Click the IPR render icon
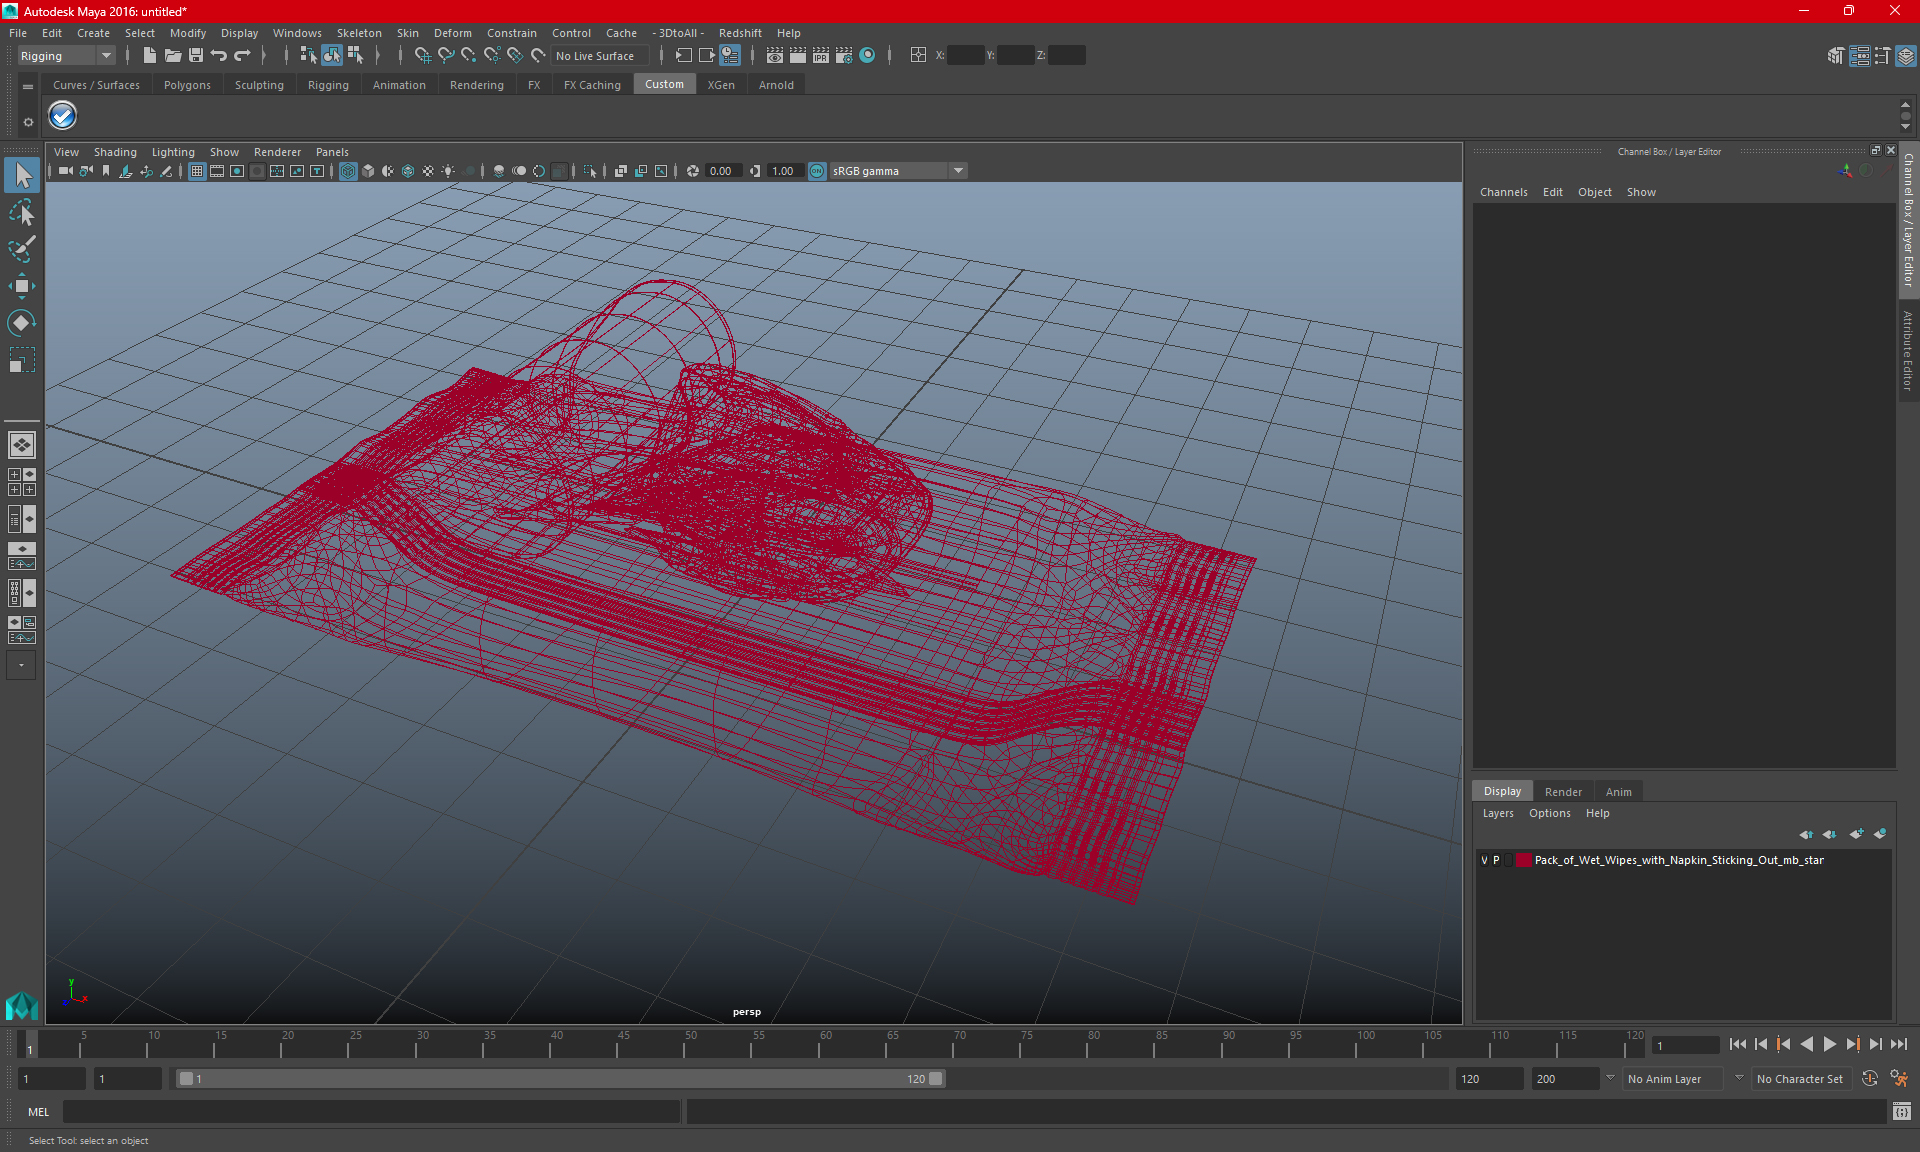The height and width of the screenshot is (1152, 1920). pos(820,56)
